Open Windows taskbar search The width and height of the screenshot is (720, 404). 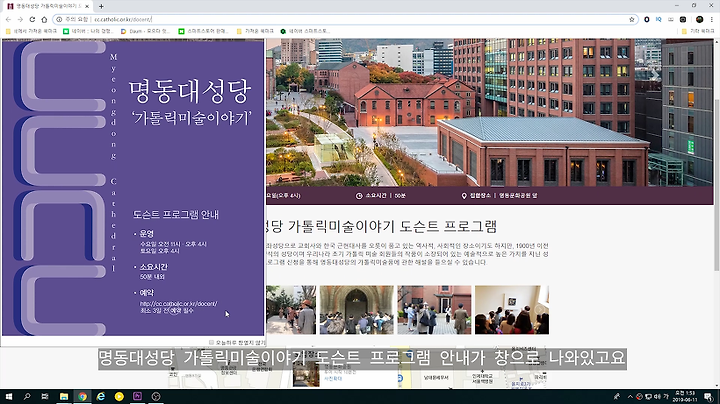click(27, 396)
